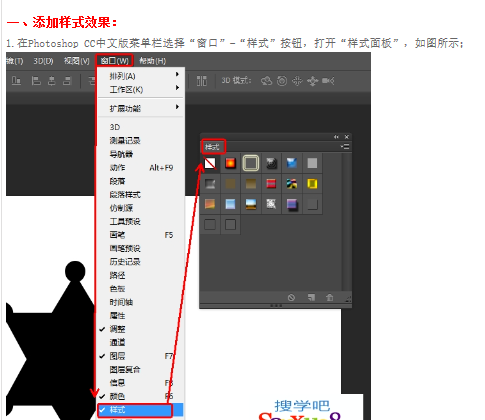Click the align left edges icon
This screenshot has width=485, height=420.
(x=36, y=81)
